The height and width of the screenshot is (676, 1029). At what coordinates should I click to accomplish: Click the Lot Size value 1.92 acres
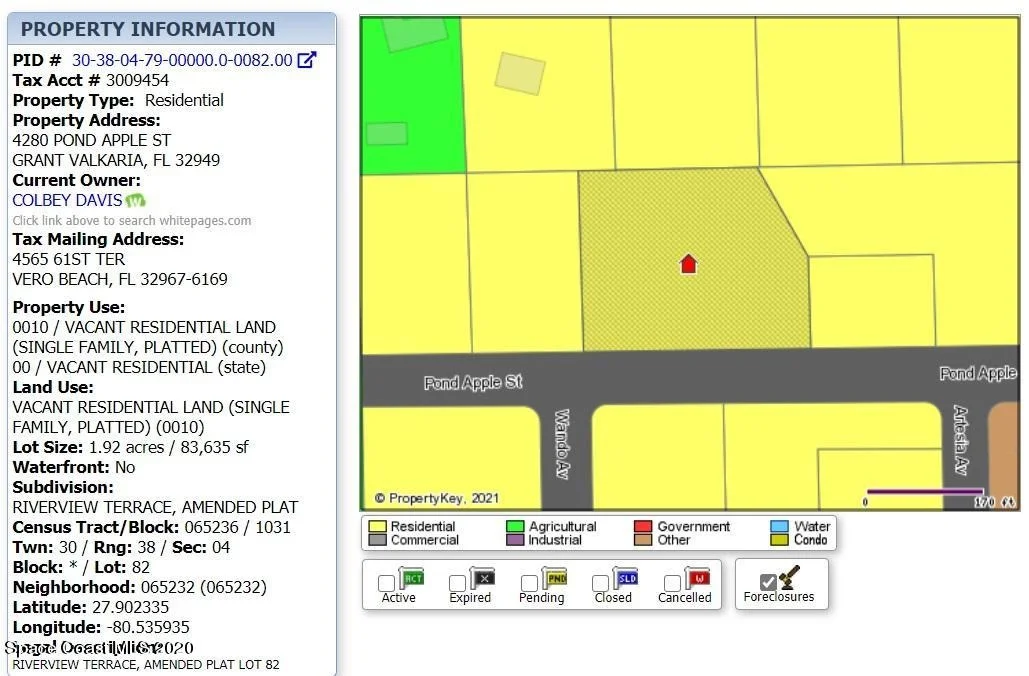click(x=126, y=448)
